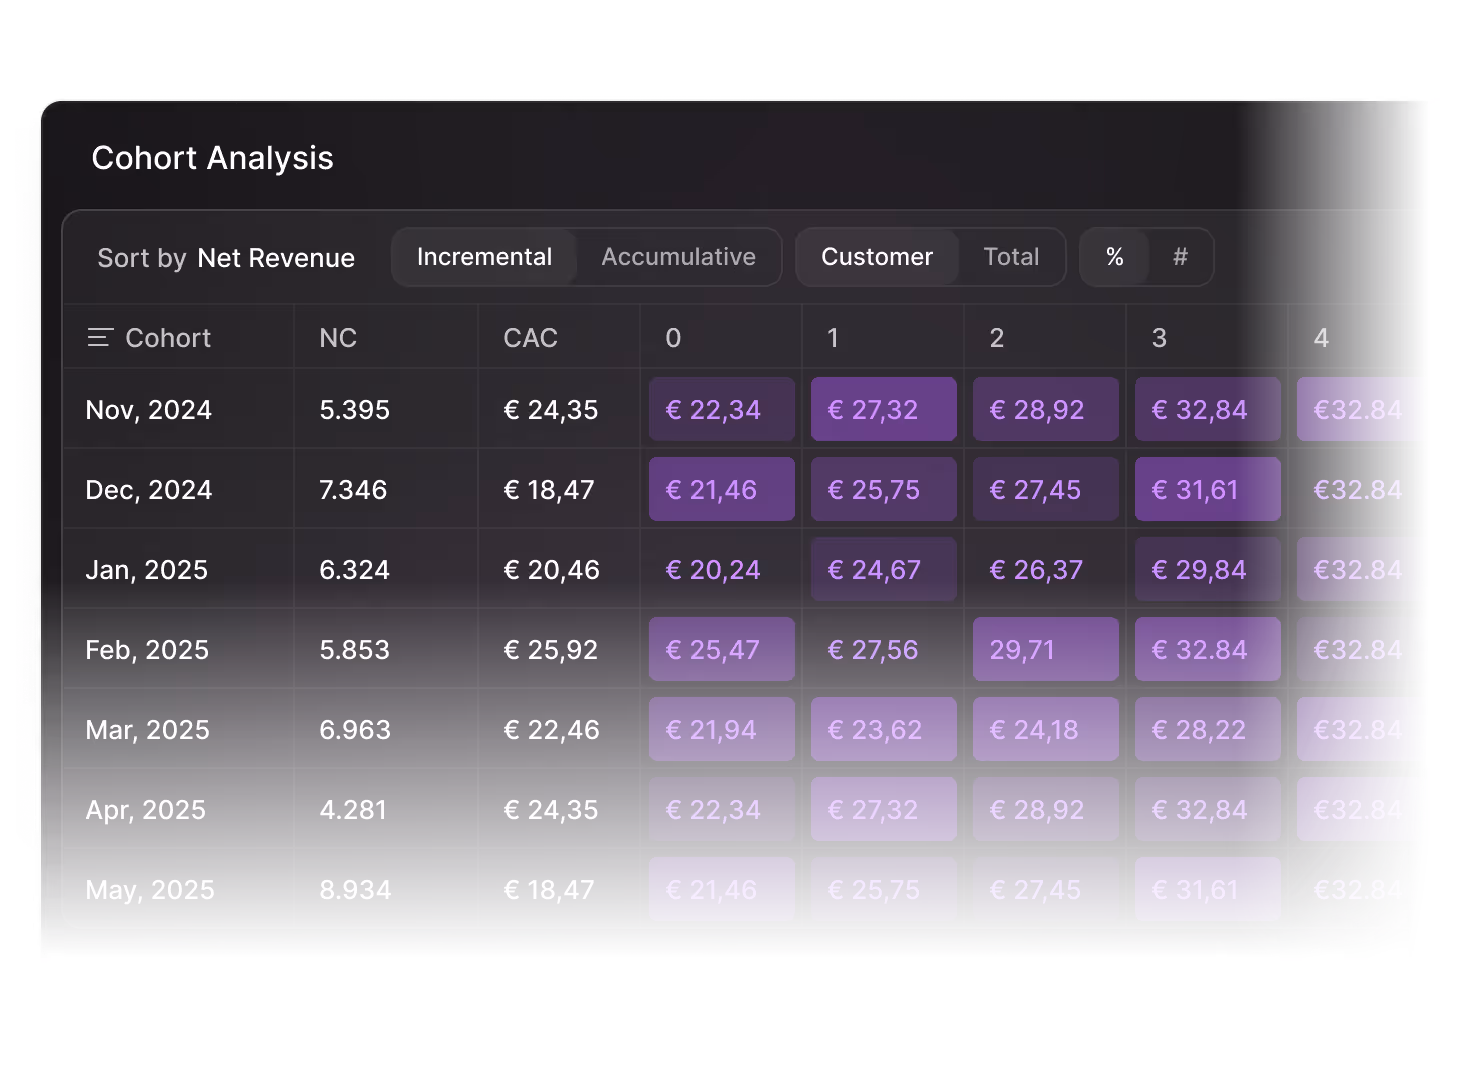Viewport: 1457px width, 1082px height.
Task: Select the # display mode
Action: [1180, 257]
